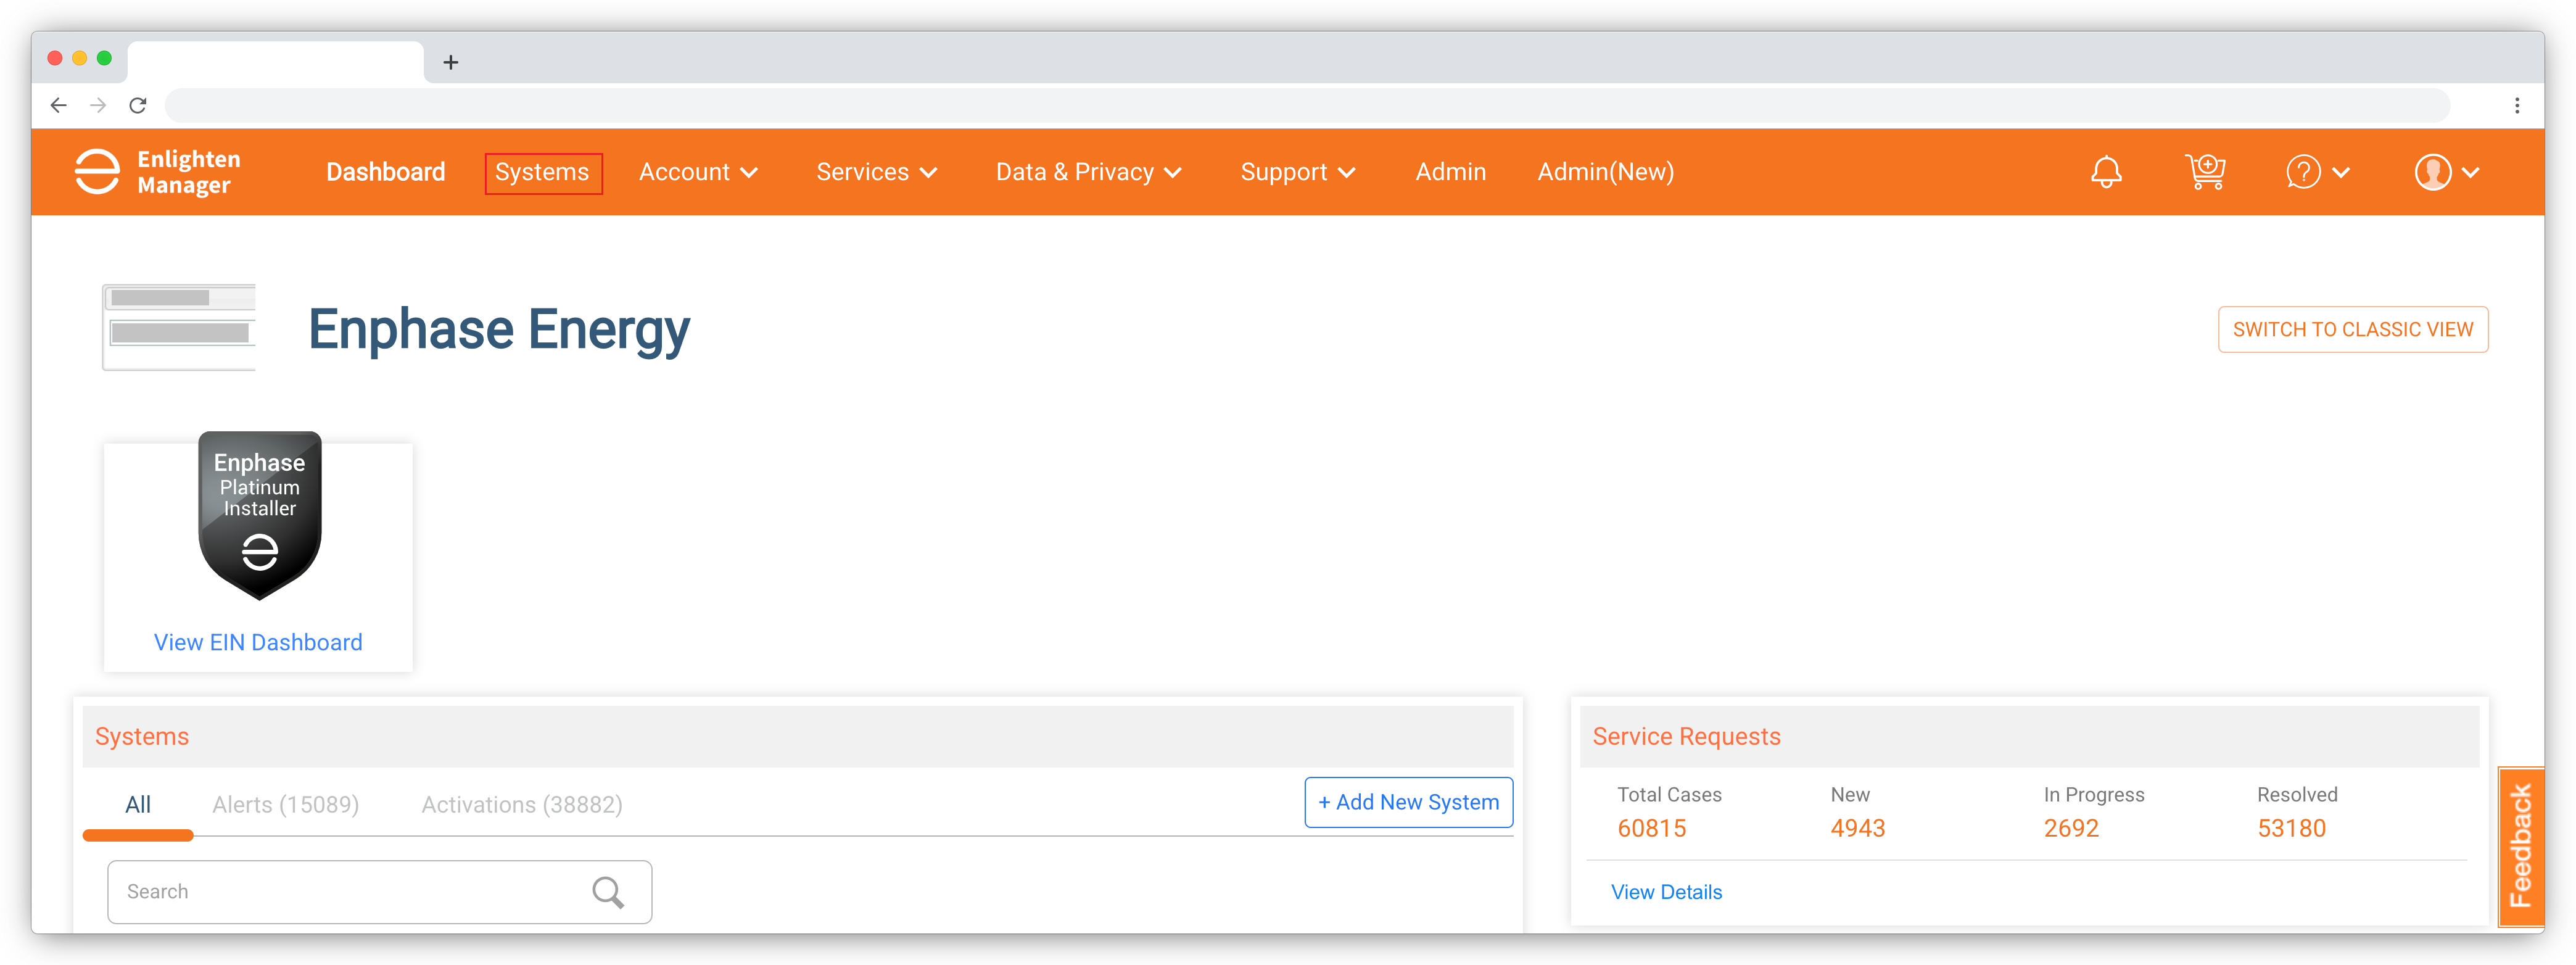Click the help question mark icon
Viewport: 2576px width, 965px height.
point(2303,172)
